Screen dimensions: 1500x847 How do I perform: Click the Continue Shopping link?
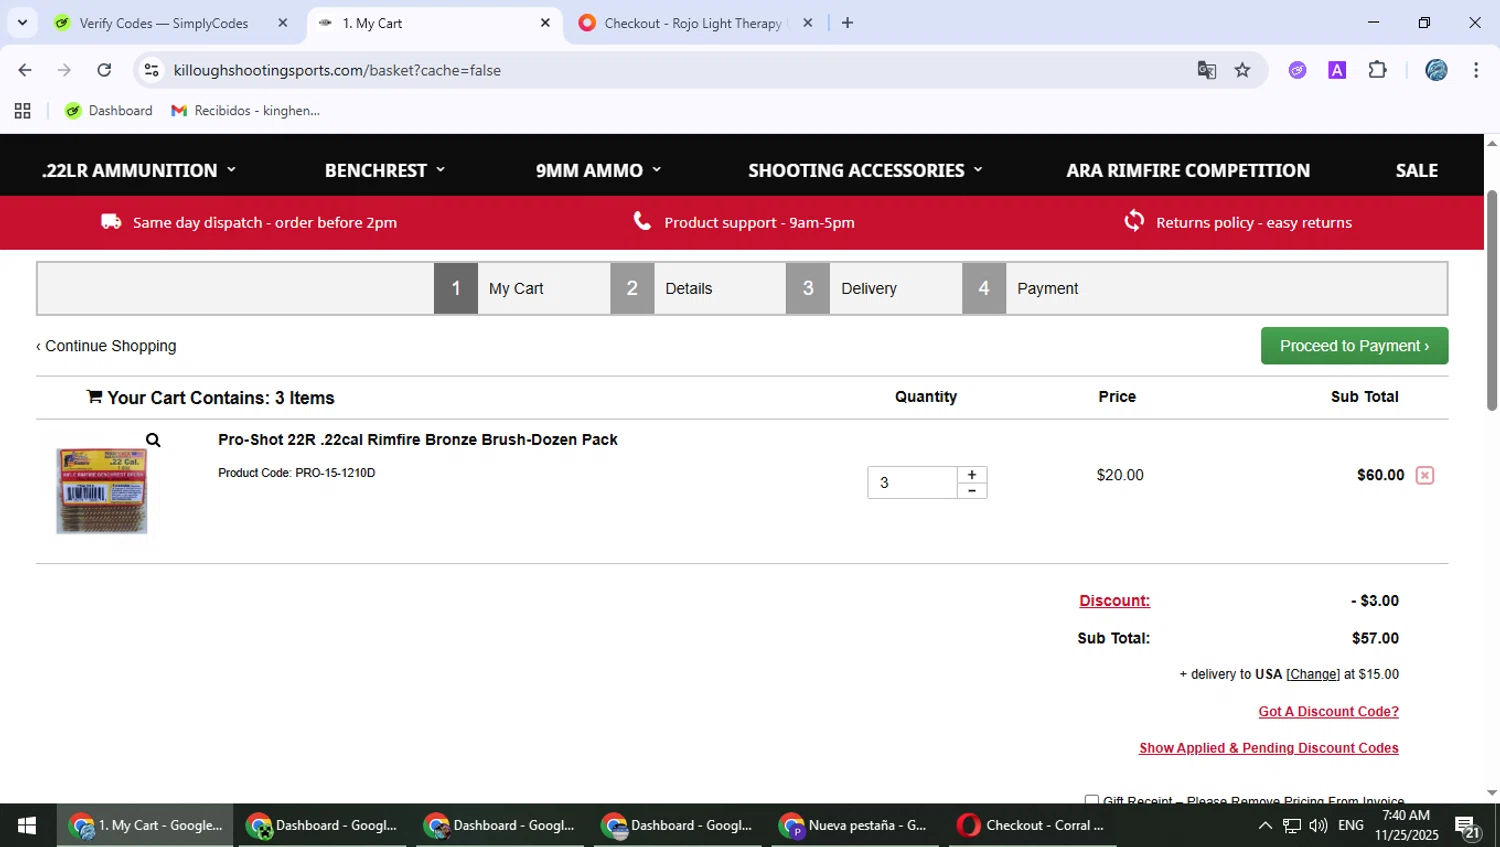pyautogui.click(x=106, y=346)
